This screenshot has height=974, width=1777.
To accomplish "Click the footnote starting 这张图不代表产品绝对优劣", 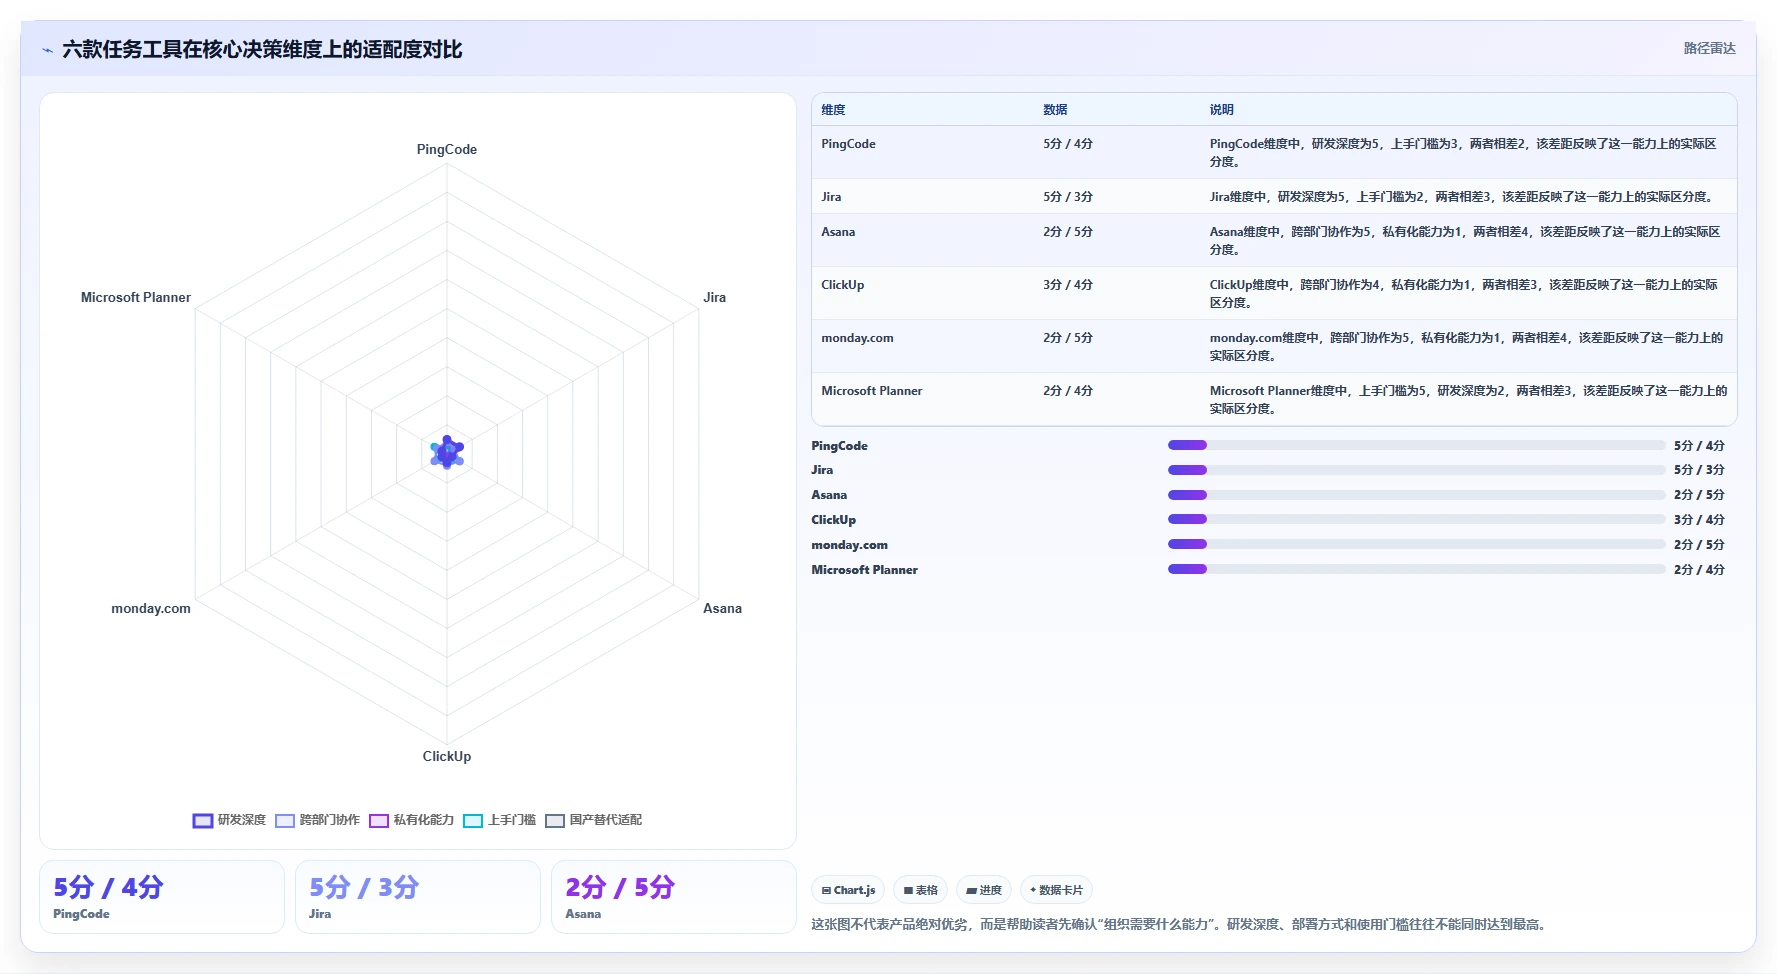I will click(x=1181, y=924).
